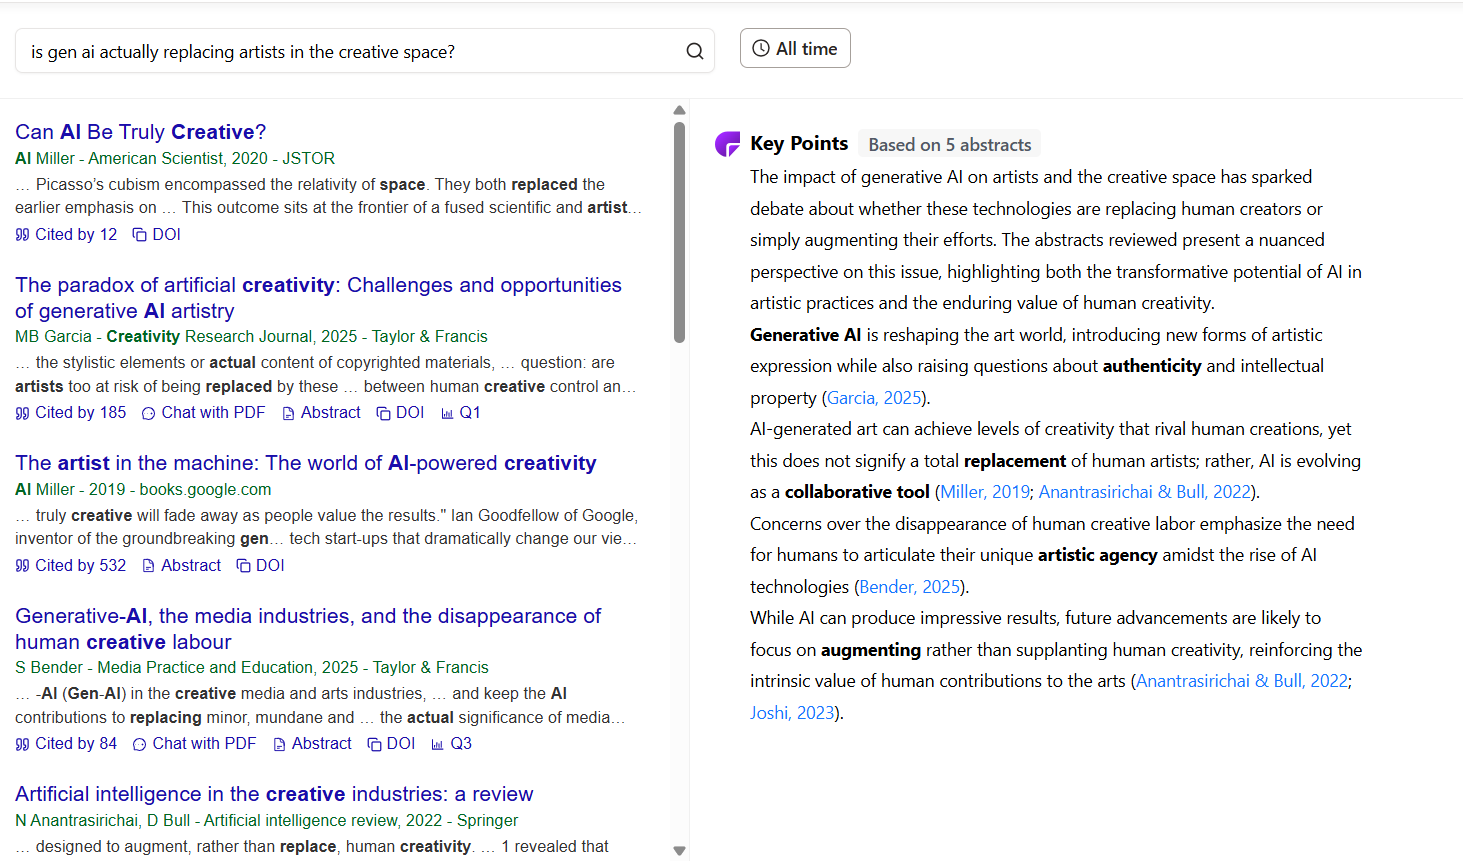Click the results scrollbar up arrow
The image size is (1463, 861).
click(679, 110)
